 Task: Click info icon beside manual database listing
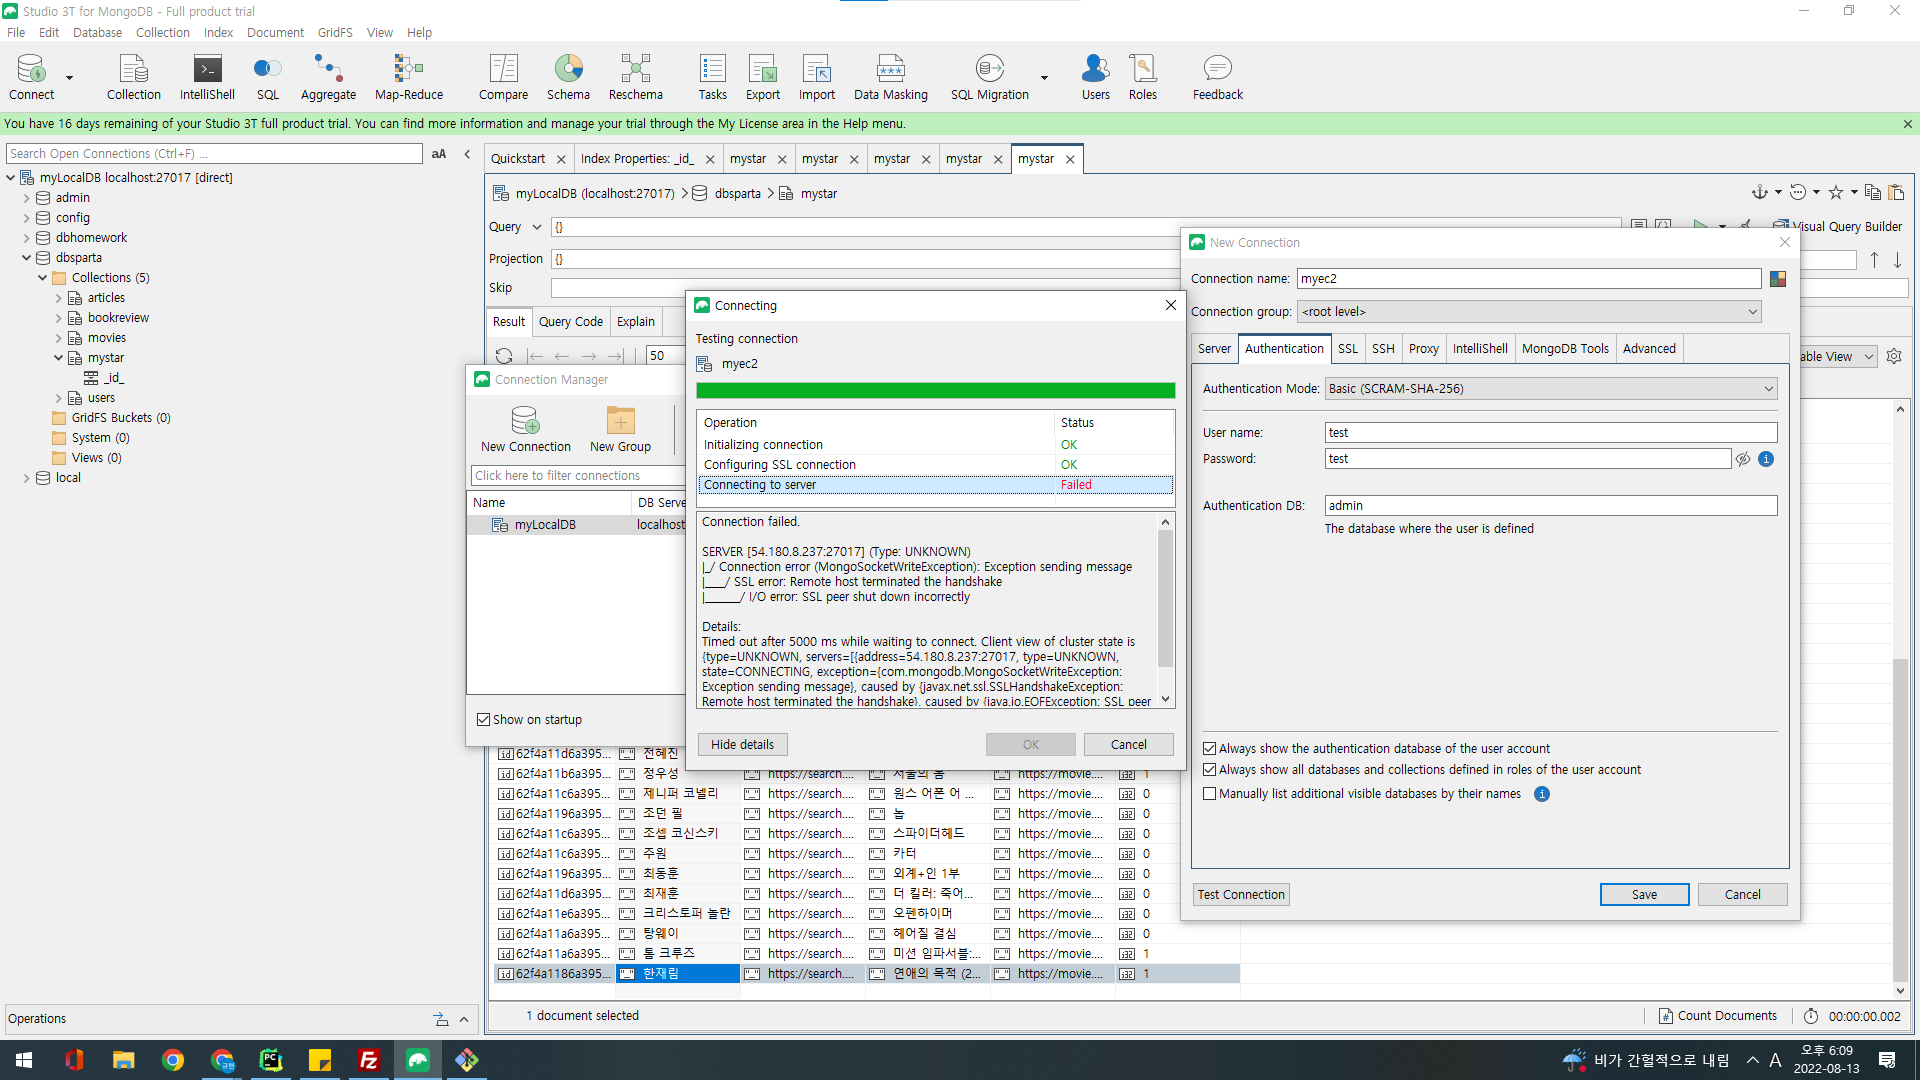[1542, 794]
